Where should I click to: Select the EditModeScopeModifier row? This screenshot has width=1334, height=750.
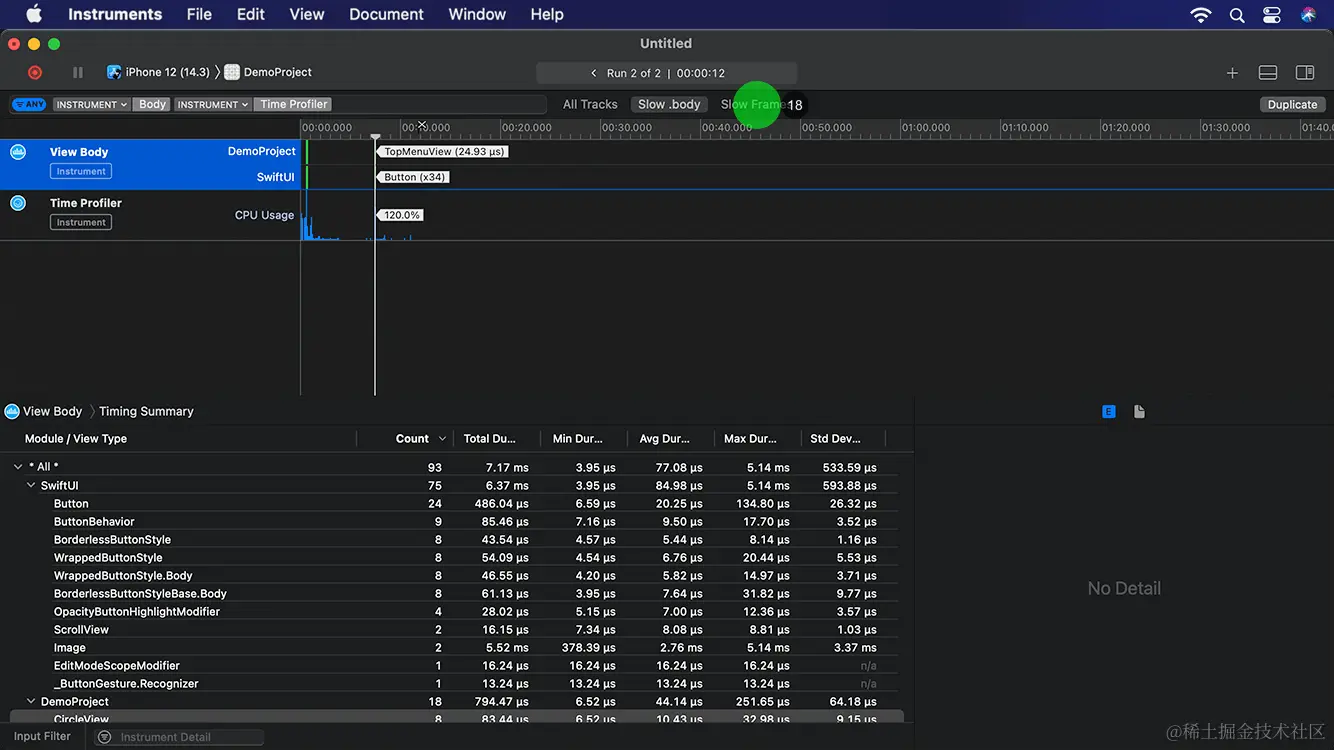pyautogui.click(x=456, y=665)
